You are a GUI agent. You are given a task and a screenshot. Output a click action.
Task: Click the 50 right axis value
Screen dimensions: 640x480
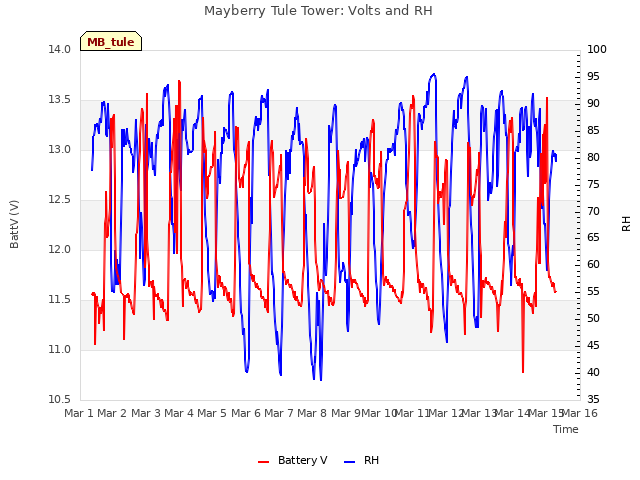coord(593,319)
